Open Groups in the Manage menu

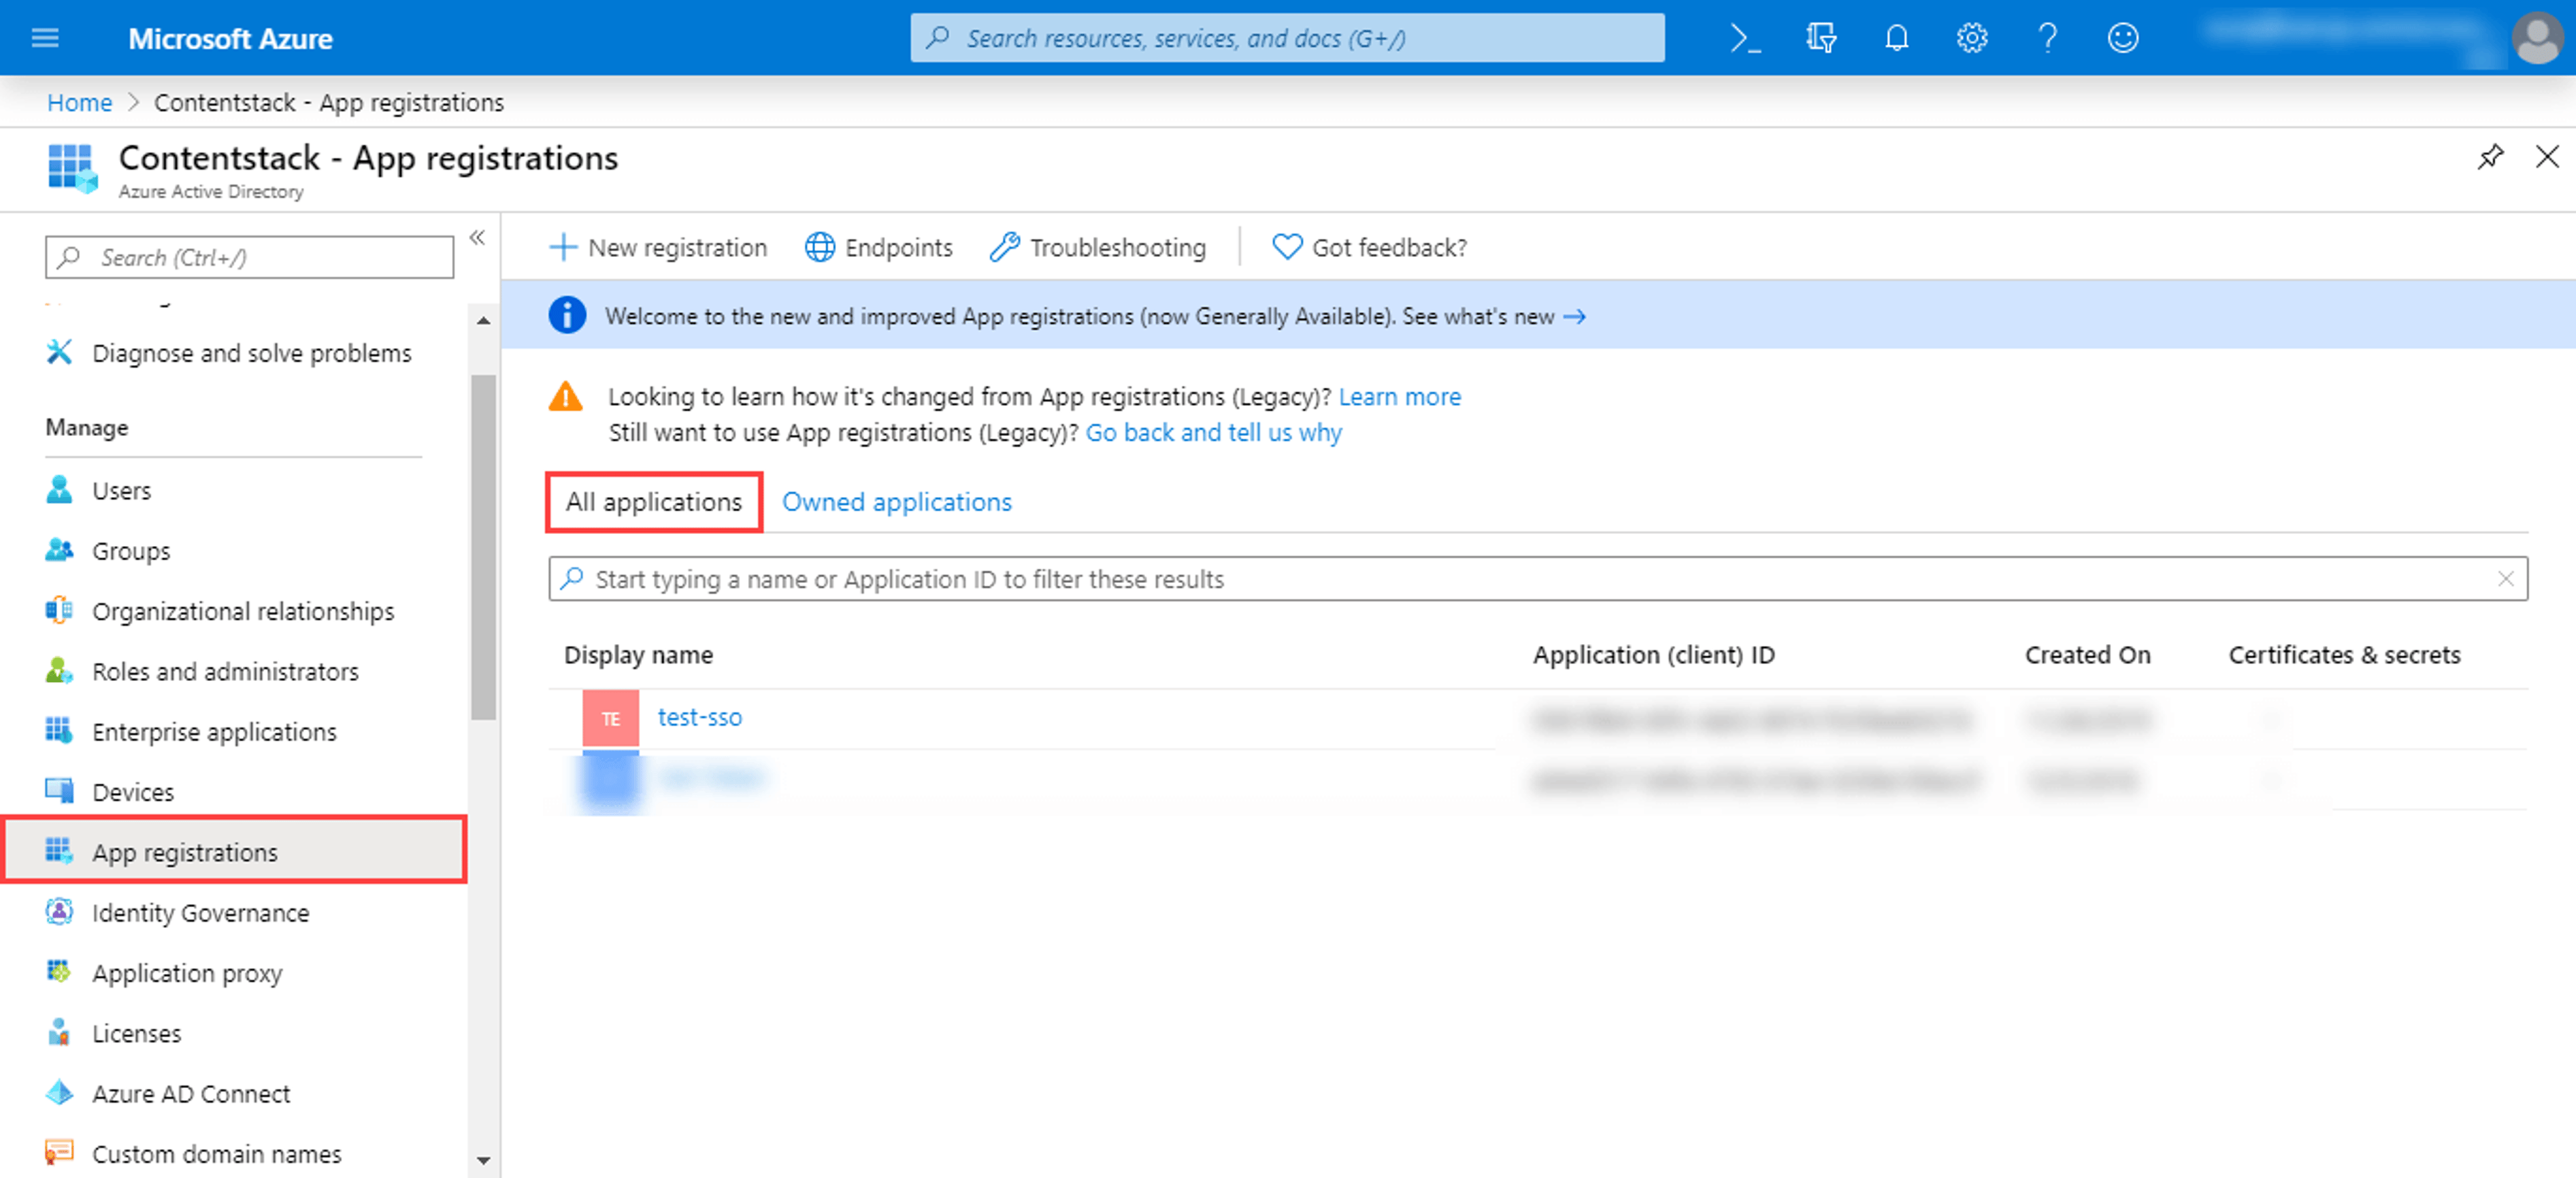coord(131,551)
